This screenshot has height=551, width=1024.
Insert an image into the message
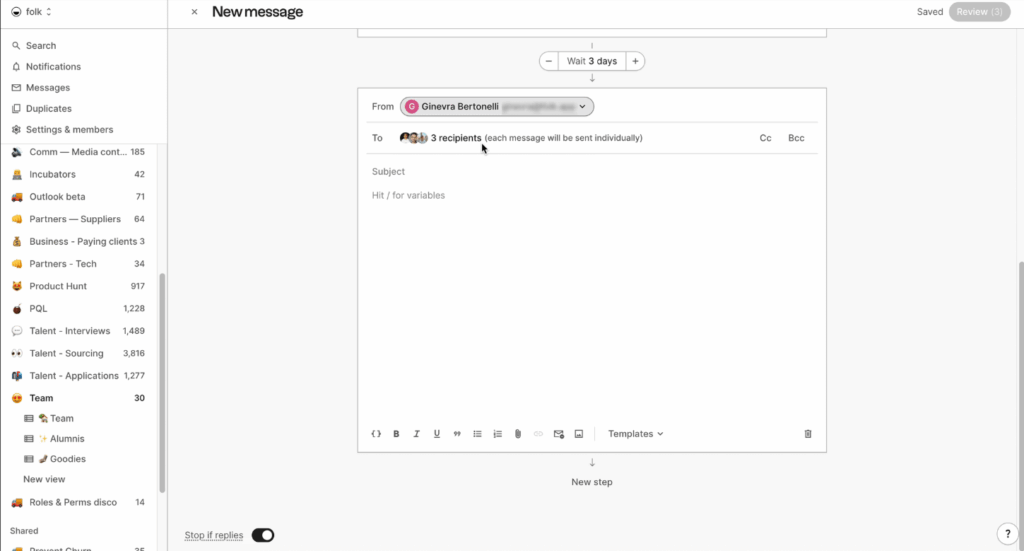[x=579, y=434]
